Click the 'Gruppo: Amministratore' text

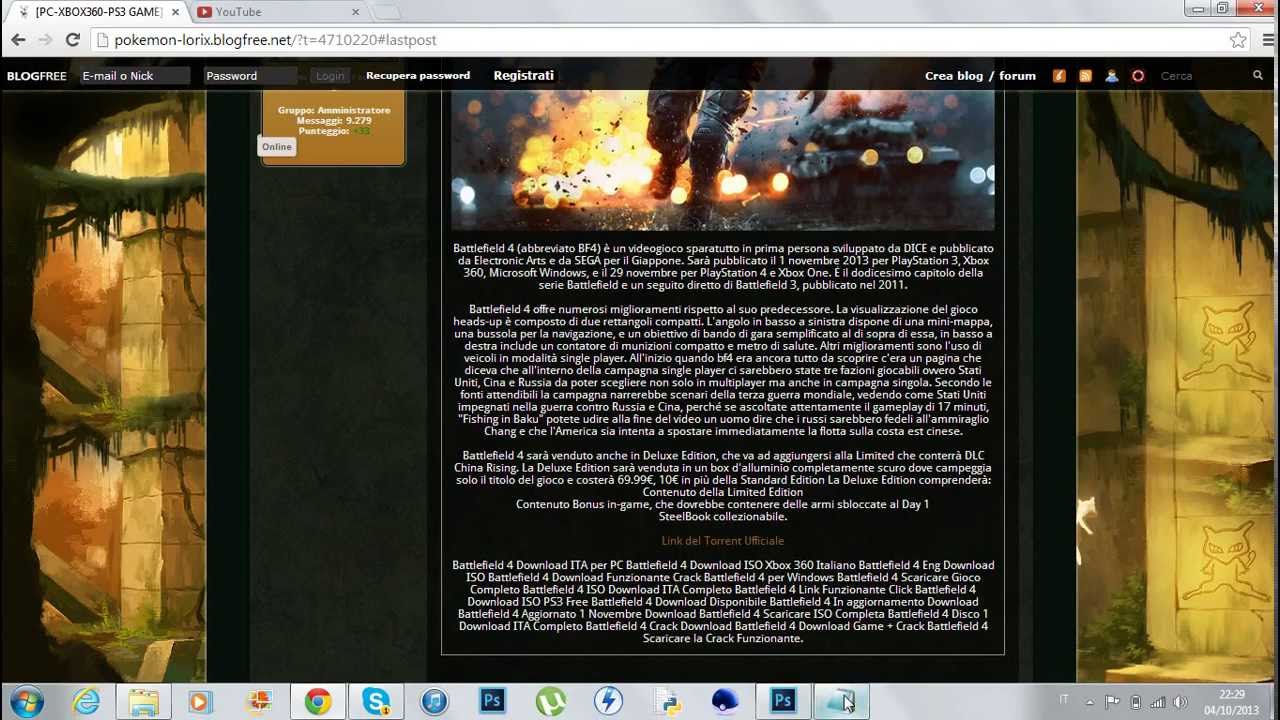coord(334,110)
